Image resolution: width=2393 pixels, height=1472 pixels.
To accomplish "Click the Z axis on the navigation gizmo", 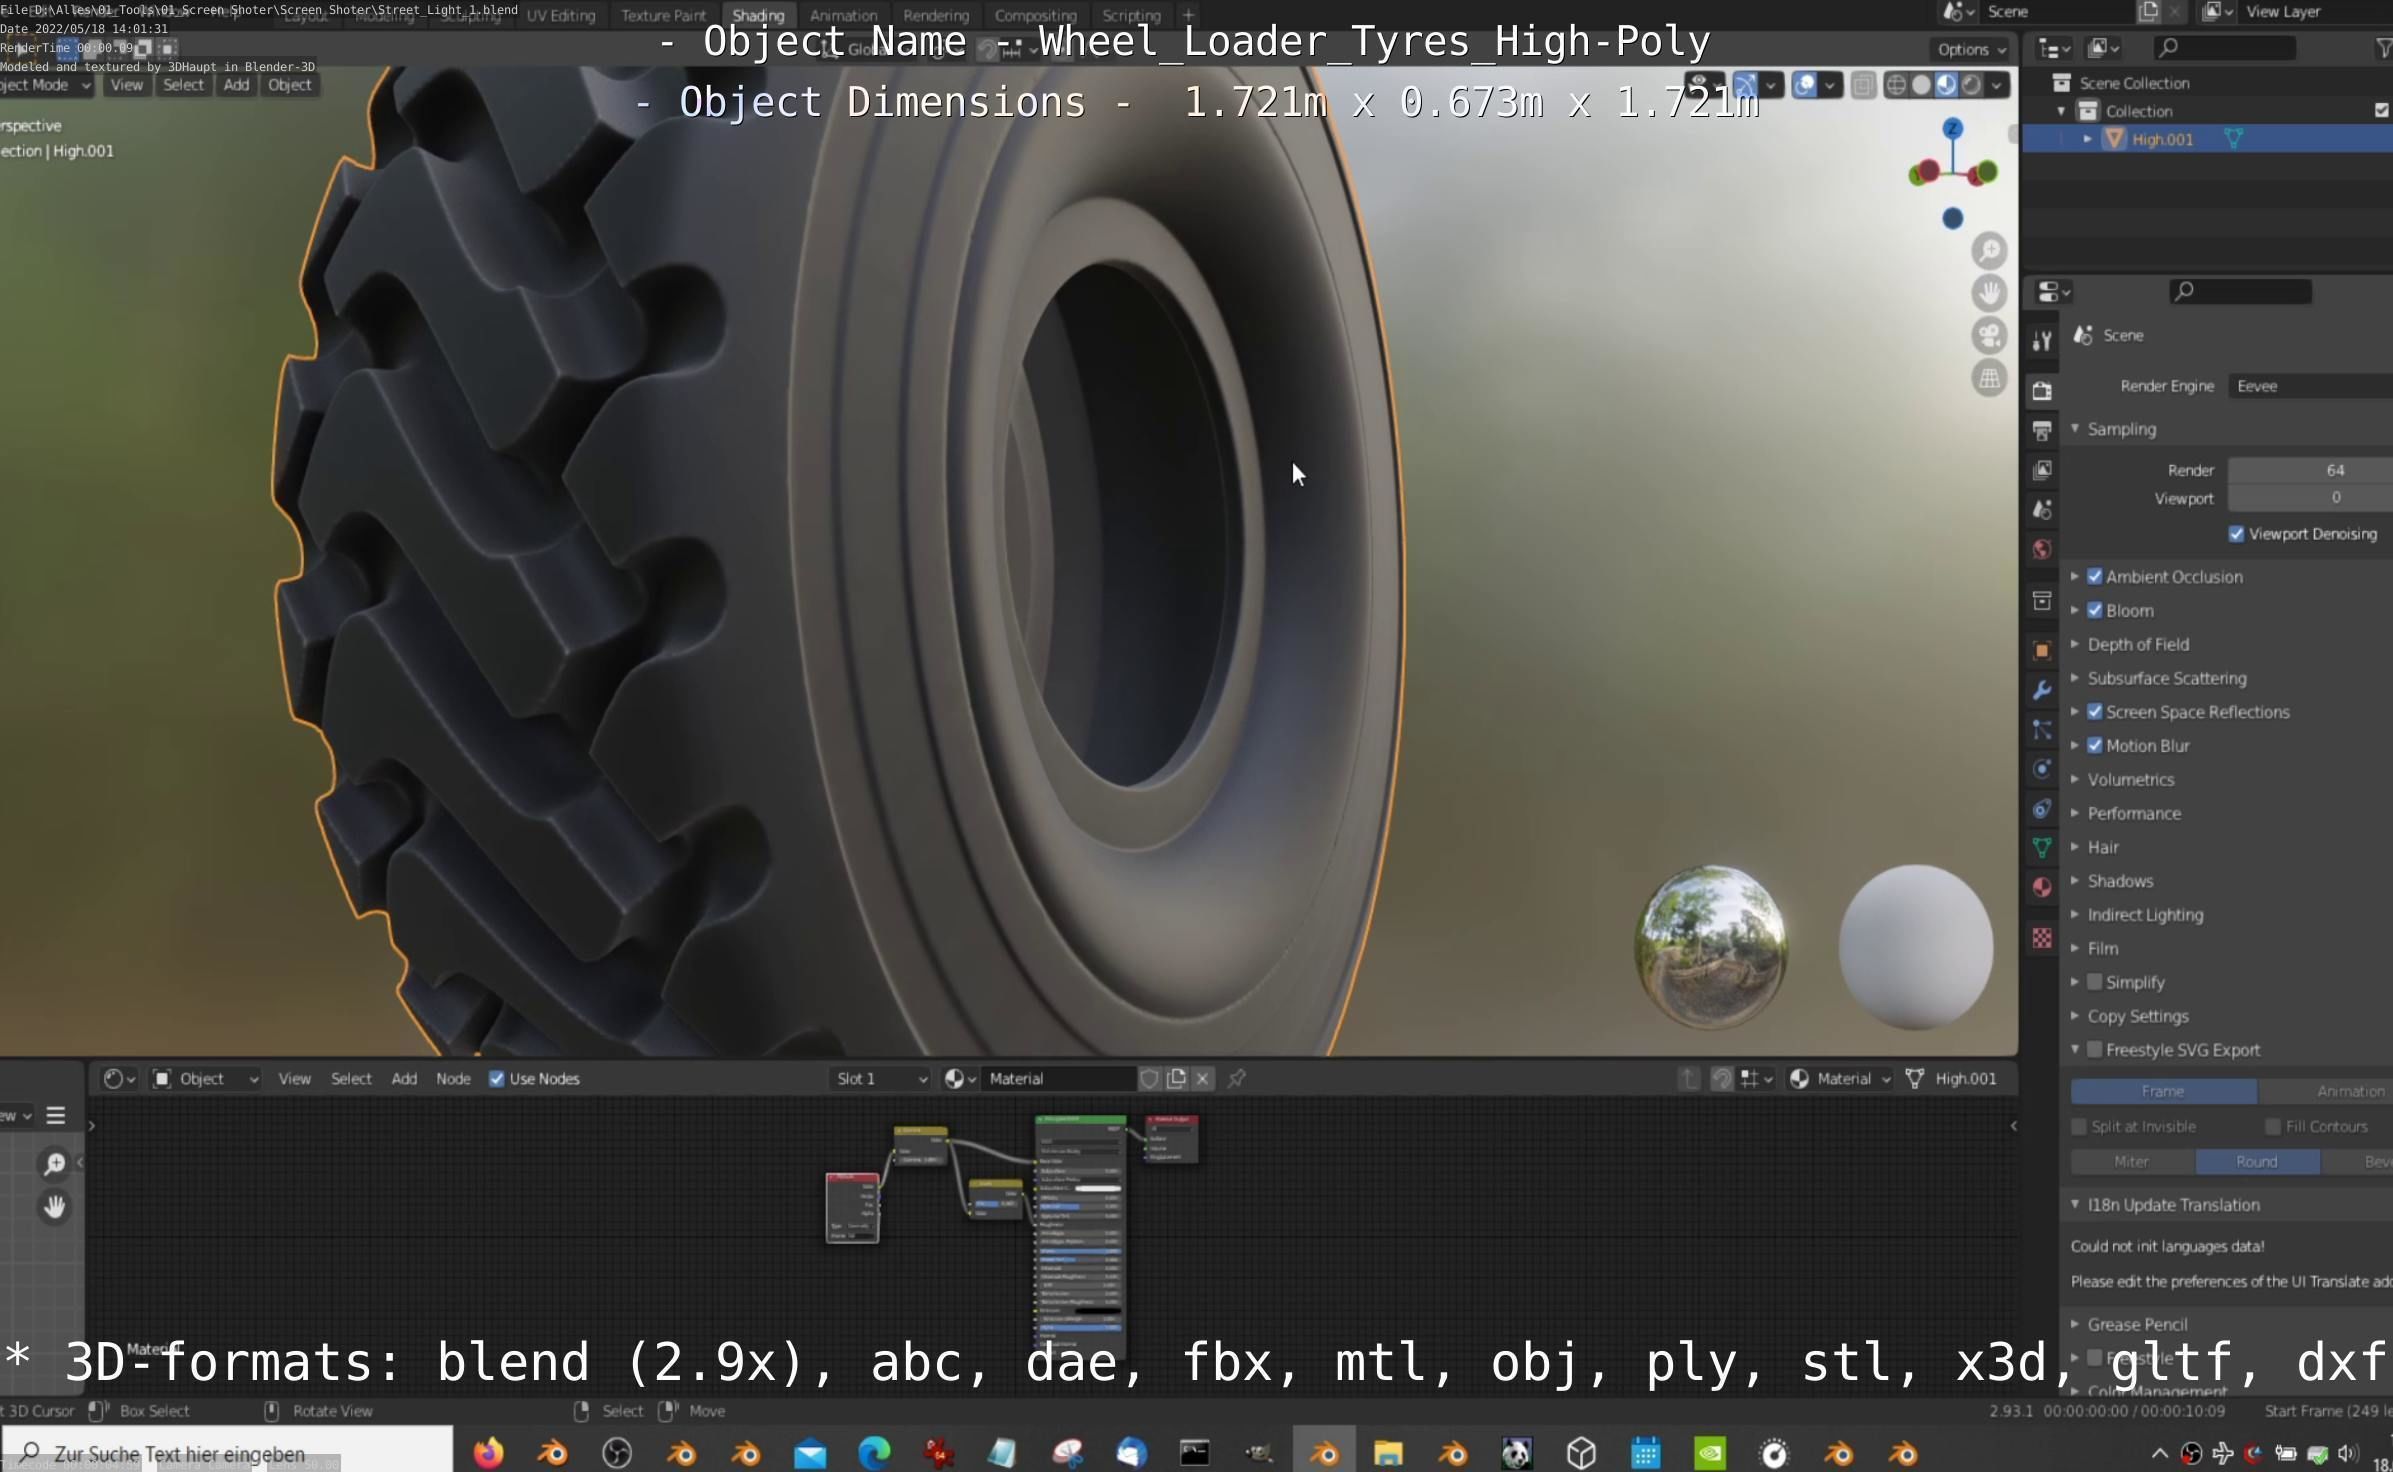I will [1952, 128].
